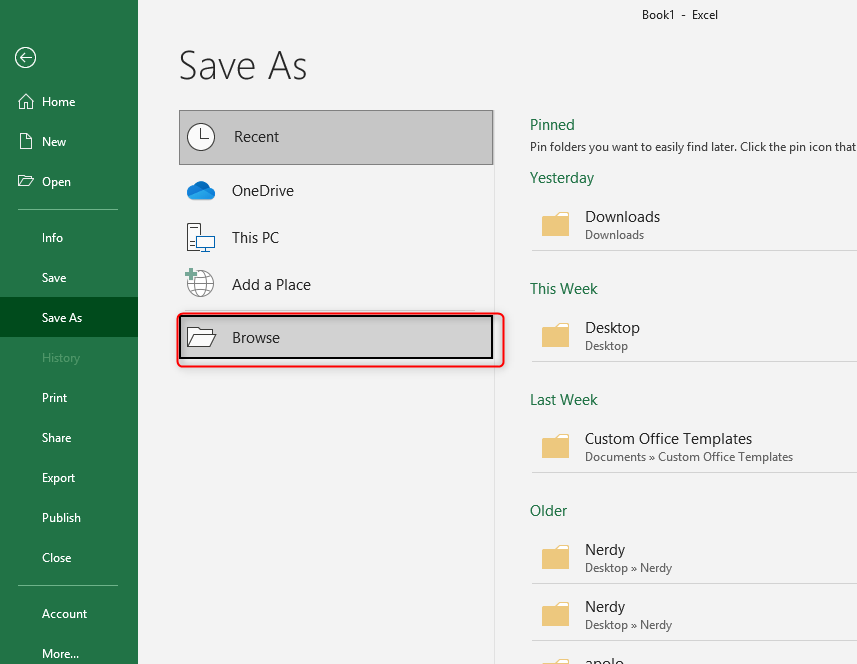Open OneDrive via its cloud icon
The image size is (857, 664).
(x=200, y=190)
